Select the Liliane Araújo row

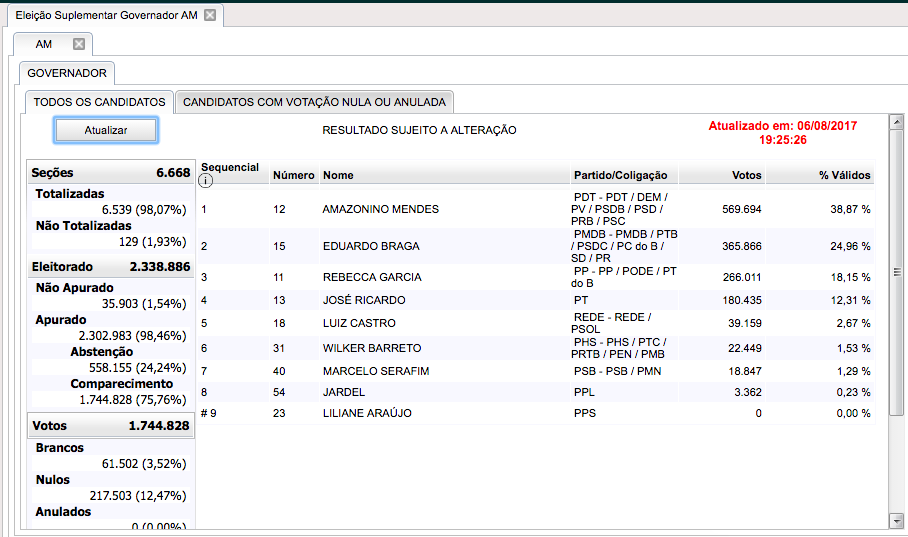pos(367,413)
